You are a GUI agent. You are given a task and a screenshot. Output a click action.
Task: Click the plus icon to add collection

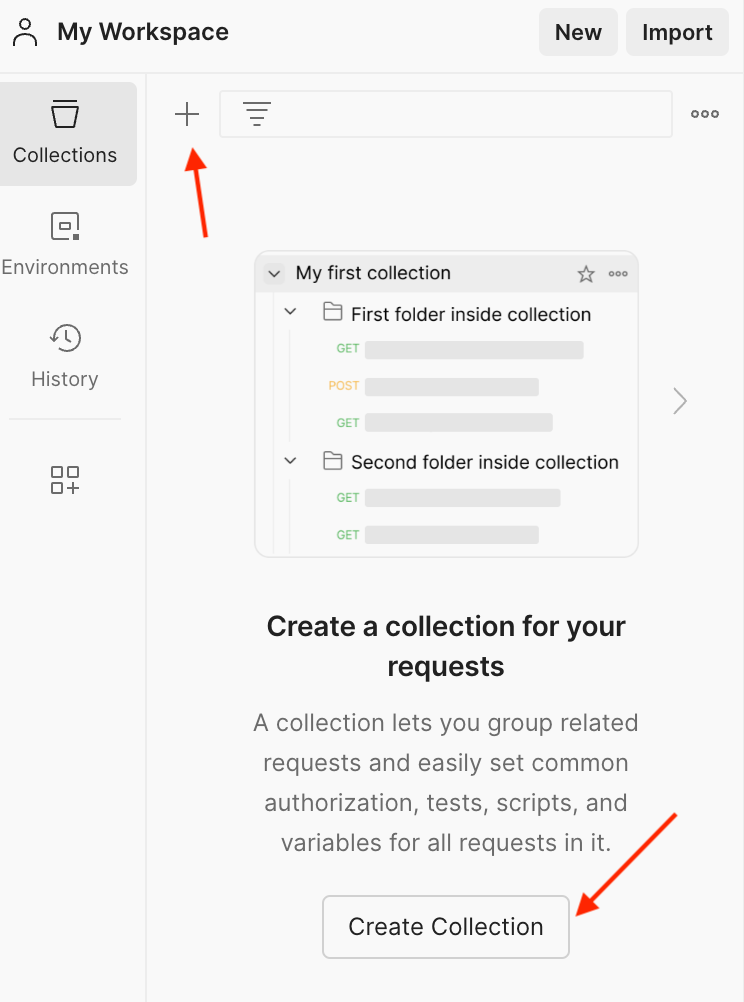(187, 115)
